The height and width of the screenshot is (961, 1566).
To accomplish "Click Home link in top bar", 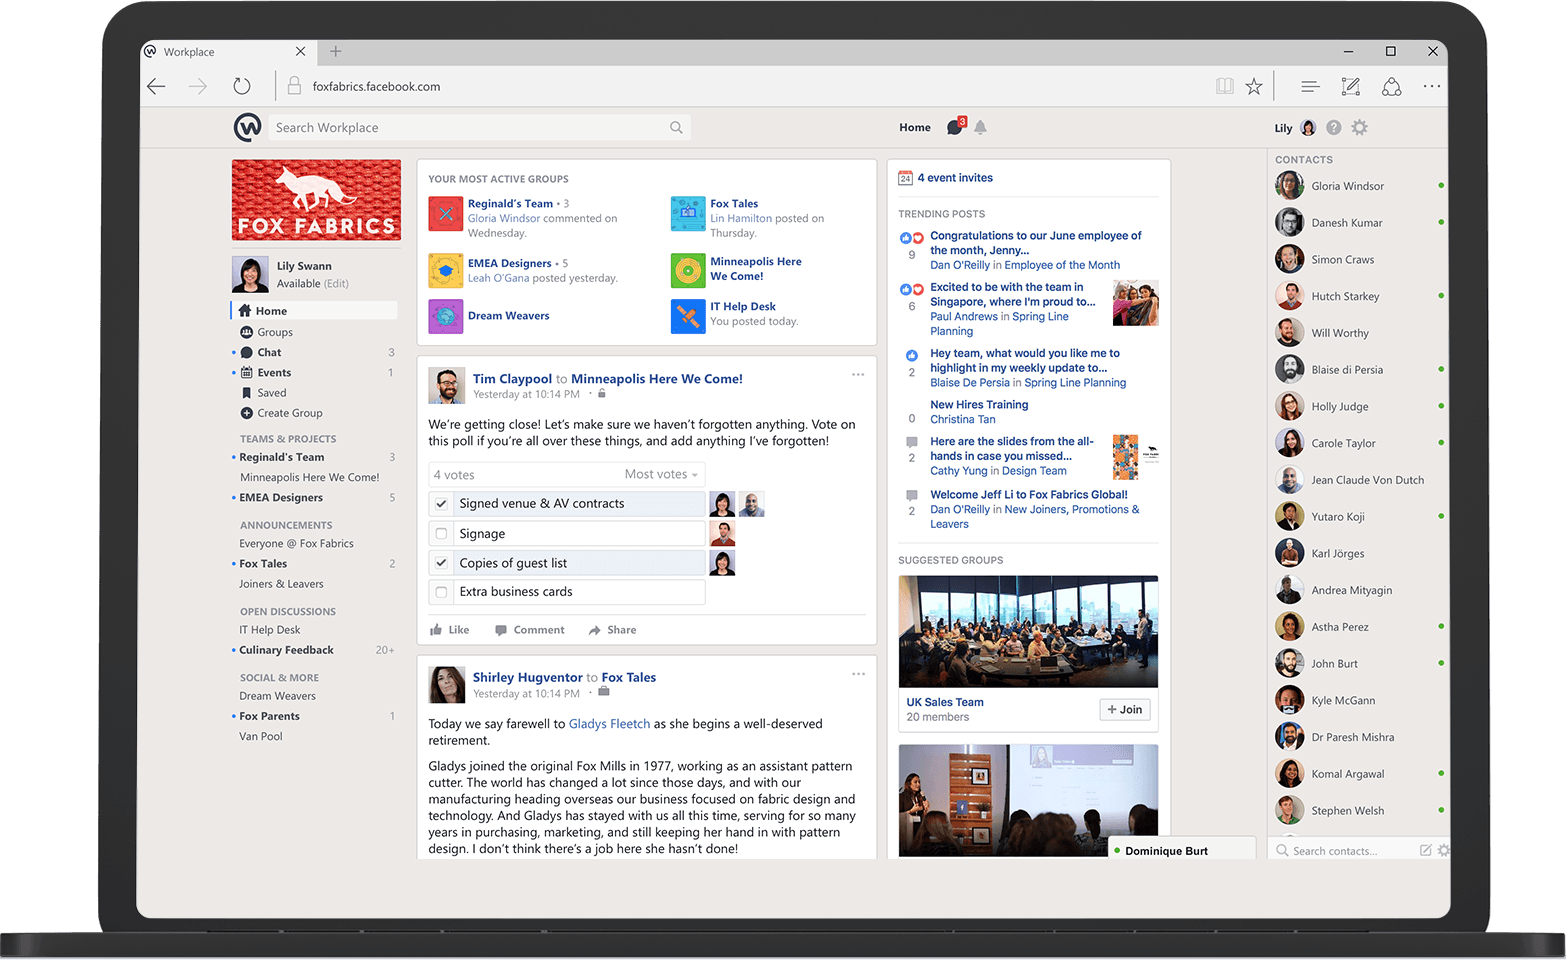I will [915, 127].
